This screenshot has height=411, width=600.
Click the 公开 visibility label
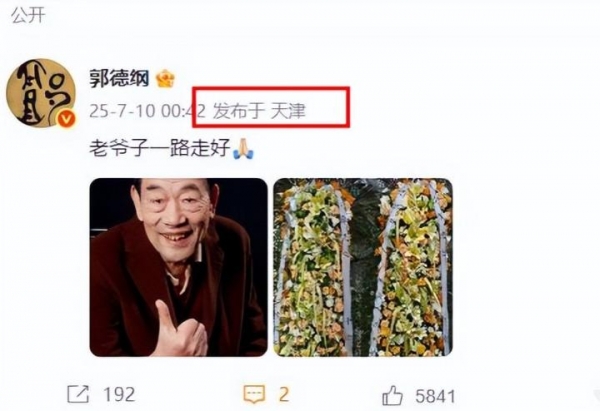[x=28, y=15]
